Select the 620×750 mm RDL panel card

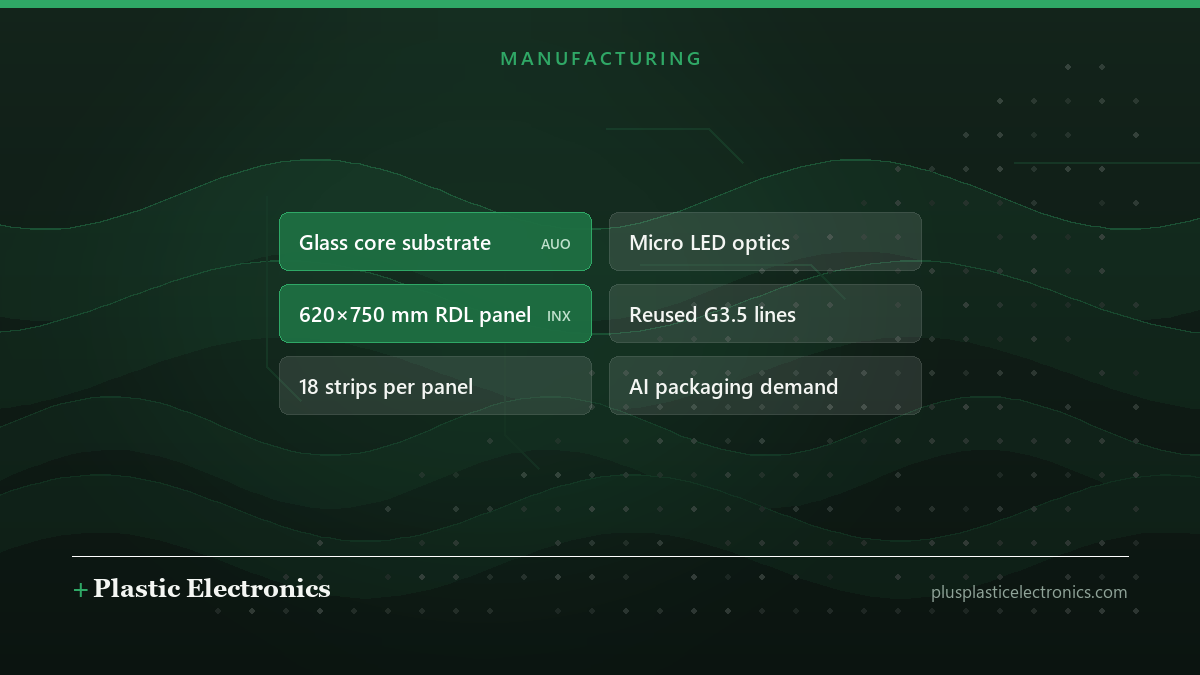[435, 313]
